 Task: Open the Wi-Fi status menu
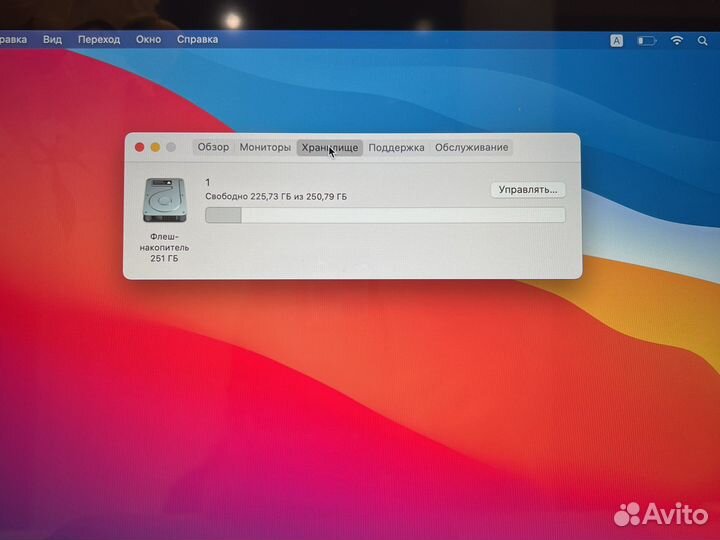677,40
